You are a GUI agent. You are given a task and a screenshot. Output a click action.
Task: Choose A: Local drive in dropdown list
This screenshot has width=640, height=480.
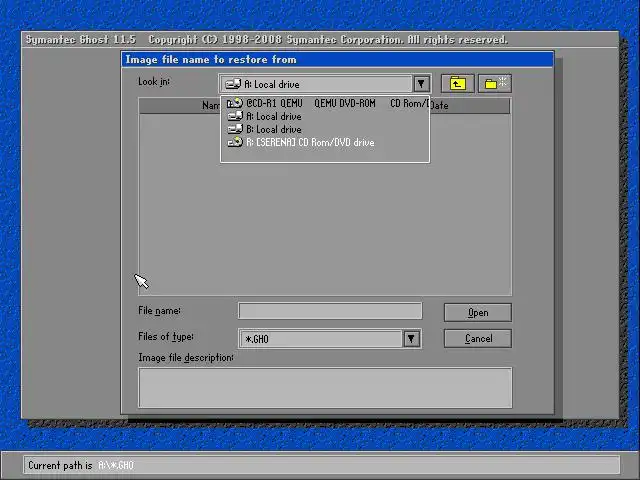coord(324,116)
